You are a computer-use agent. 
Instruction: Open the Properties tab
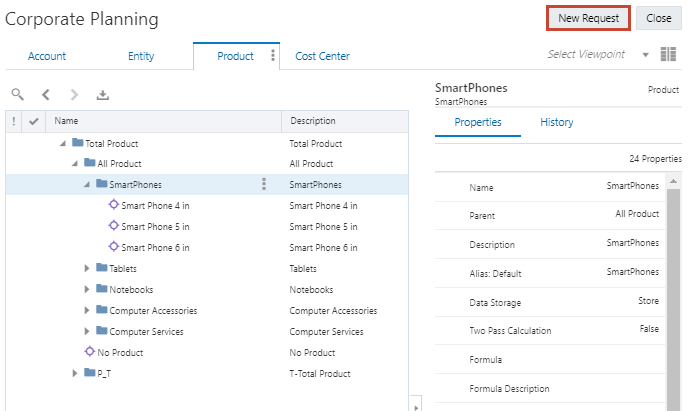coord(478,122)
